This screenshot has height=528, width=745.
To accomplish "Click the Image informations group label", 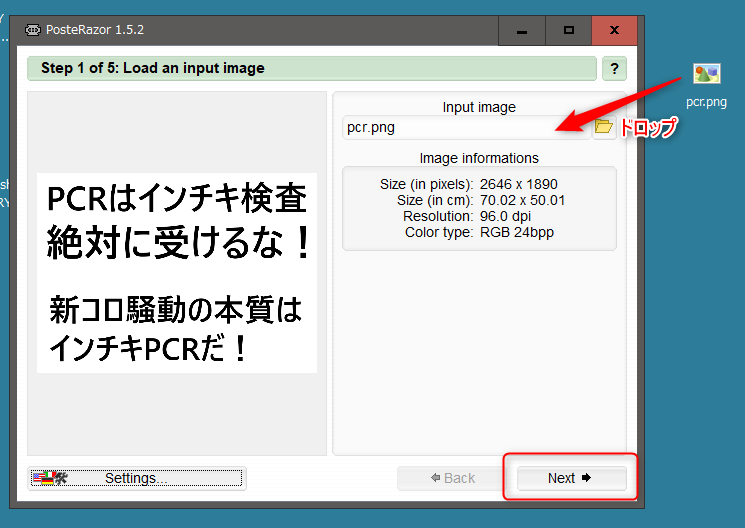I will 479,158.
